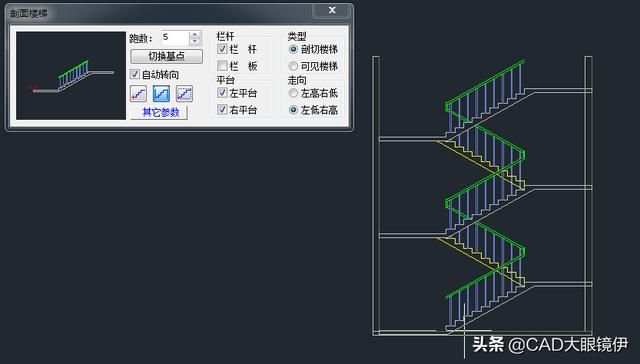The width and height of the screenshot is (640, 364).
Task: Increase the 跑数 value with up arrow
Action: (x=195, y=35)
